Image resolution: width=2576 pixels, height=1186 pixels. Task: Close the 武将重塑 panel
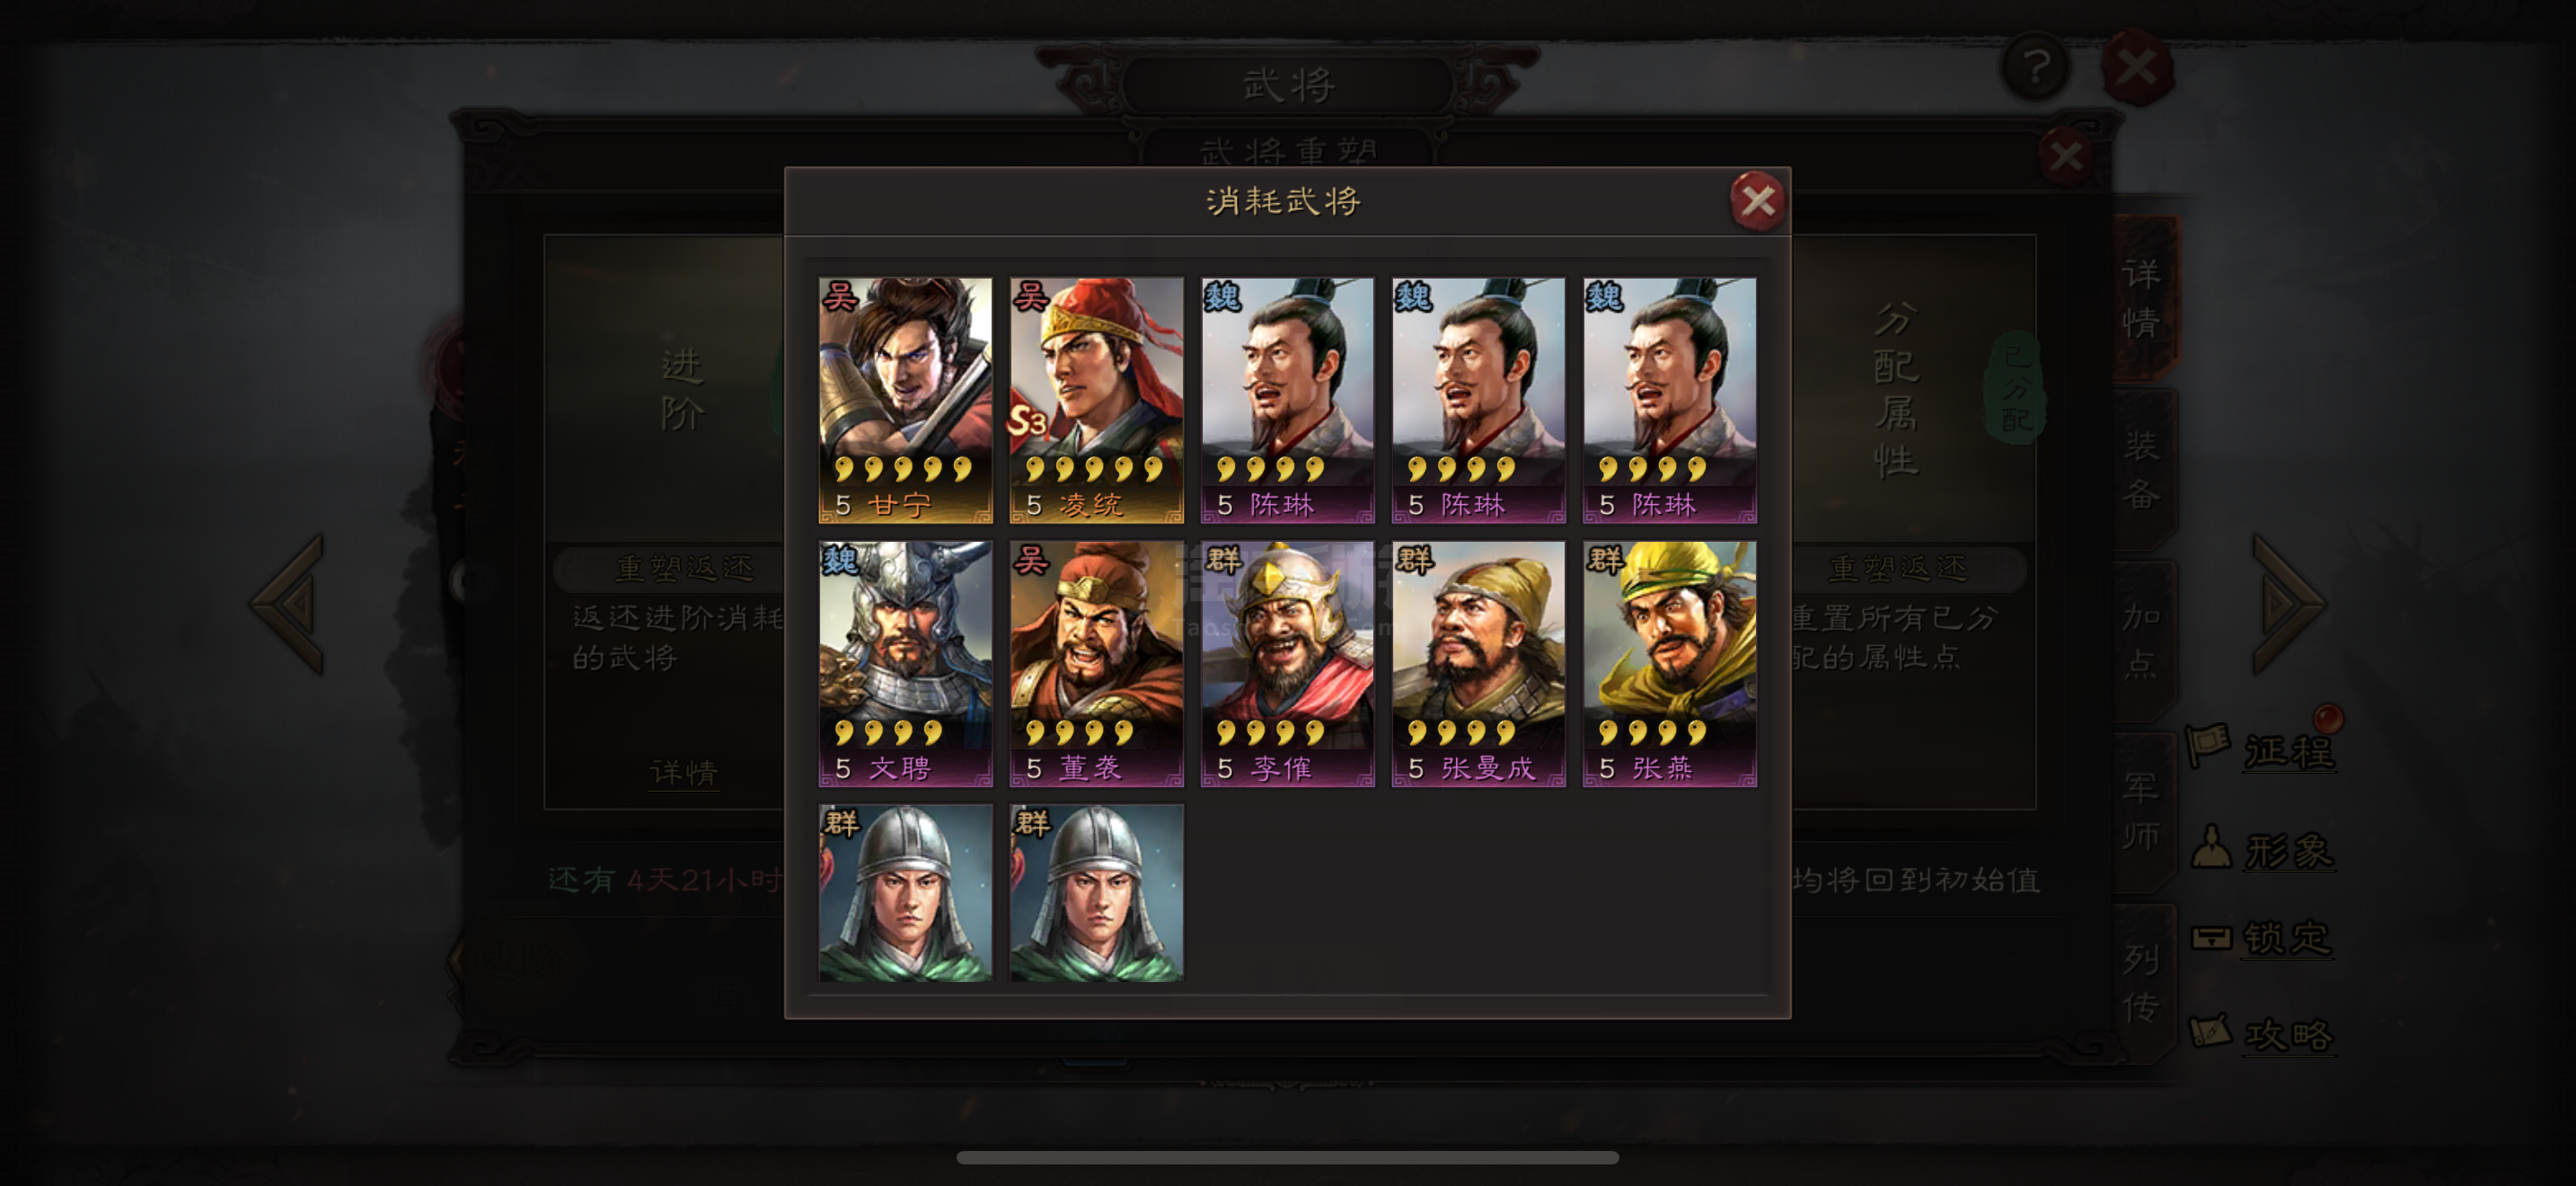point(2065,157)
